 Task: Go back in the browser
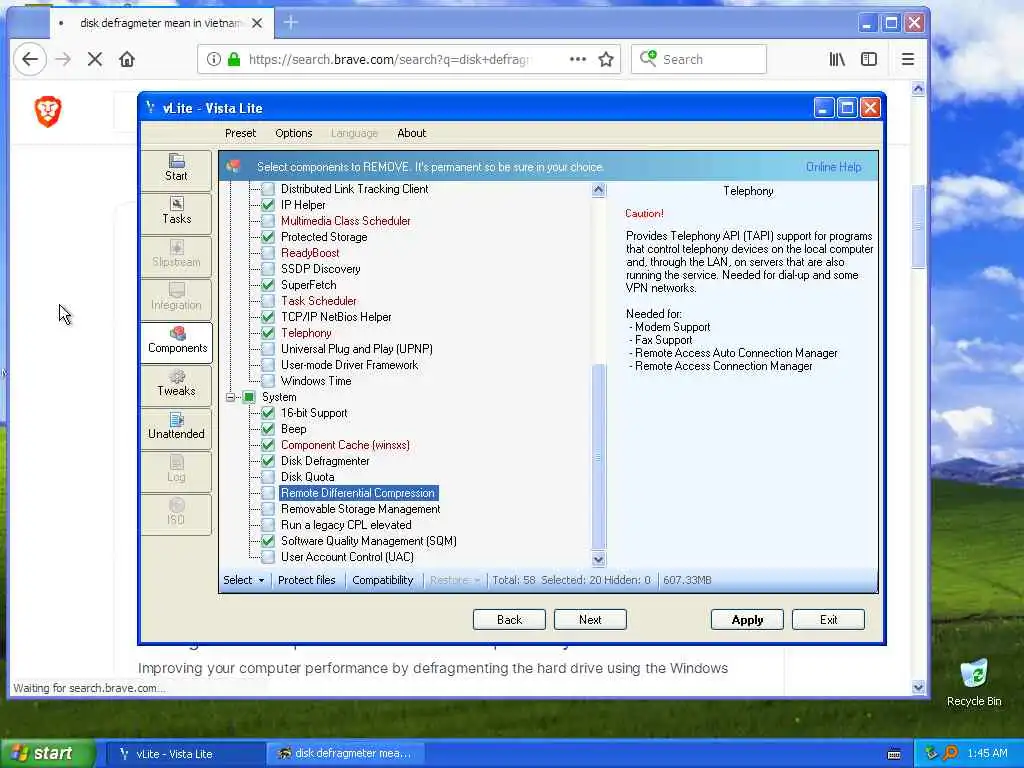point(30,59)
